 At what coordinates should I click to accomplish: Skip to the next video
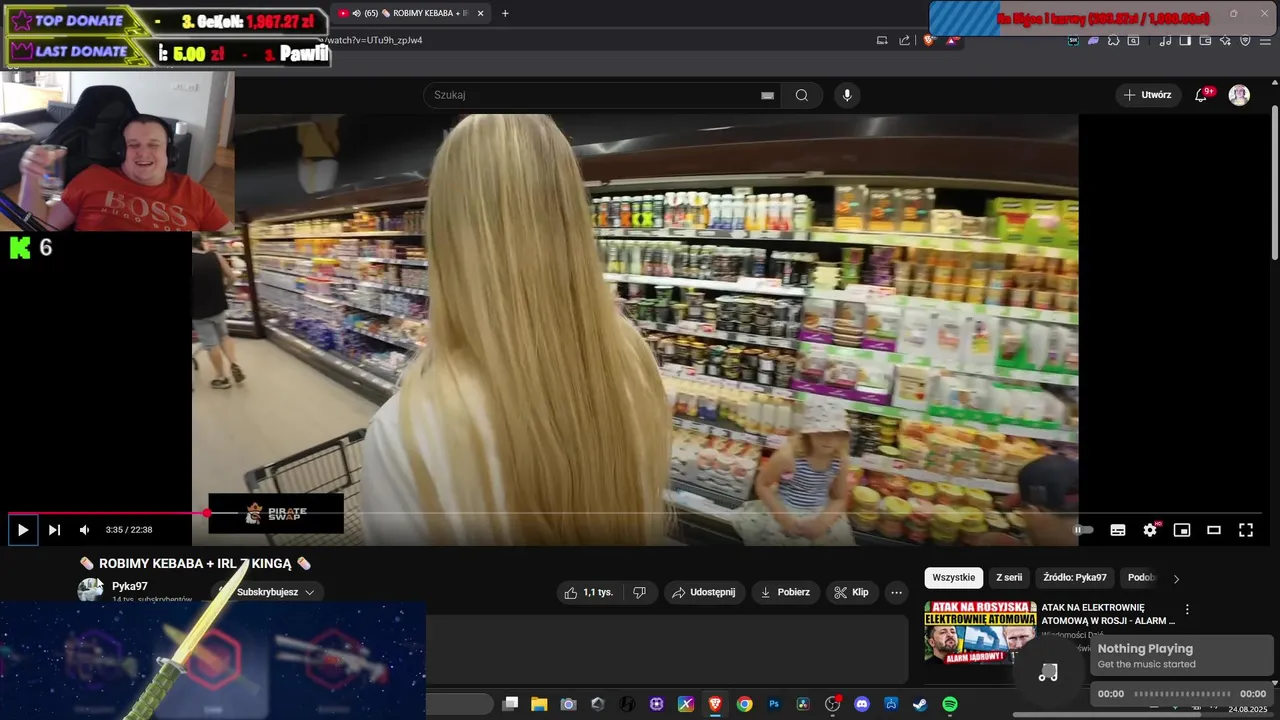(54, 530)
